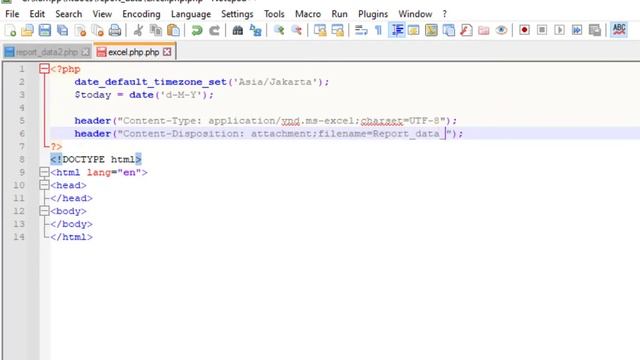Click the <!DOCTYPE html> line
Screen dimensions: 640x360
tap(96, 159)
